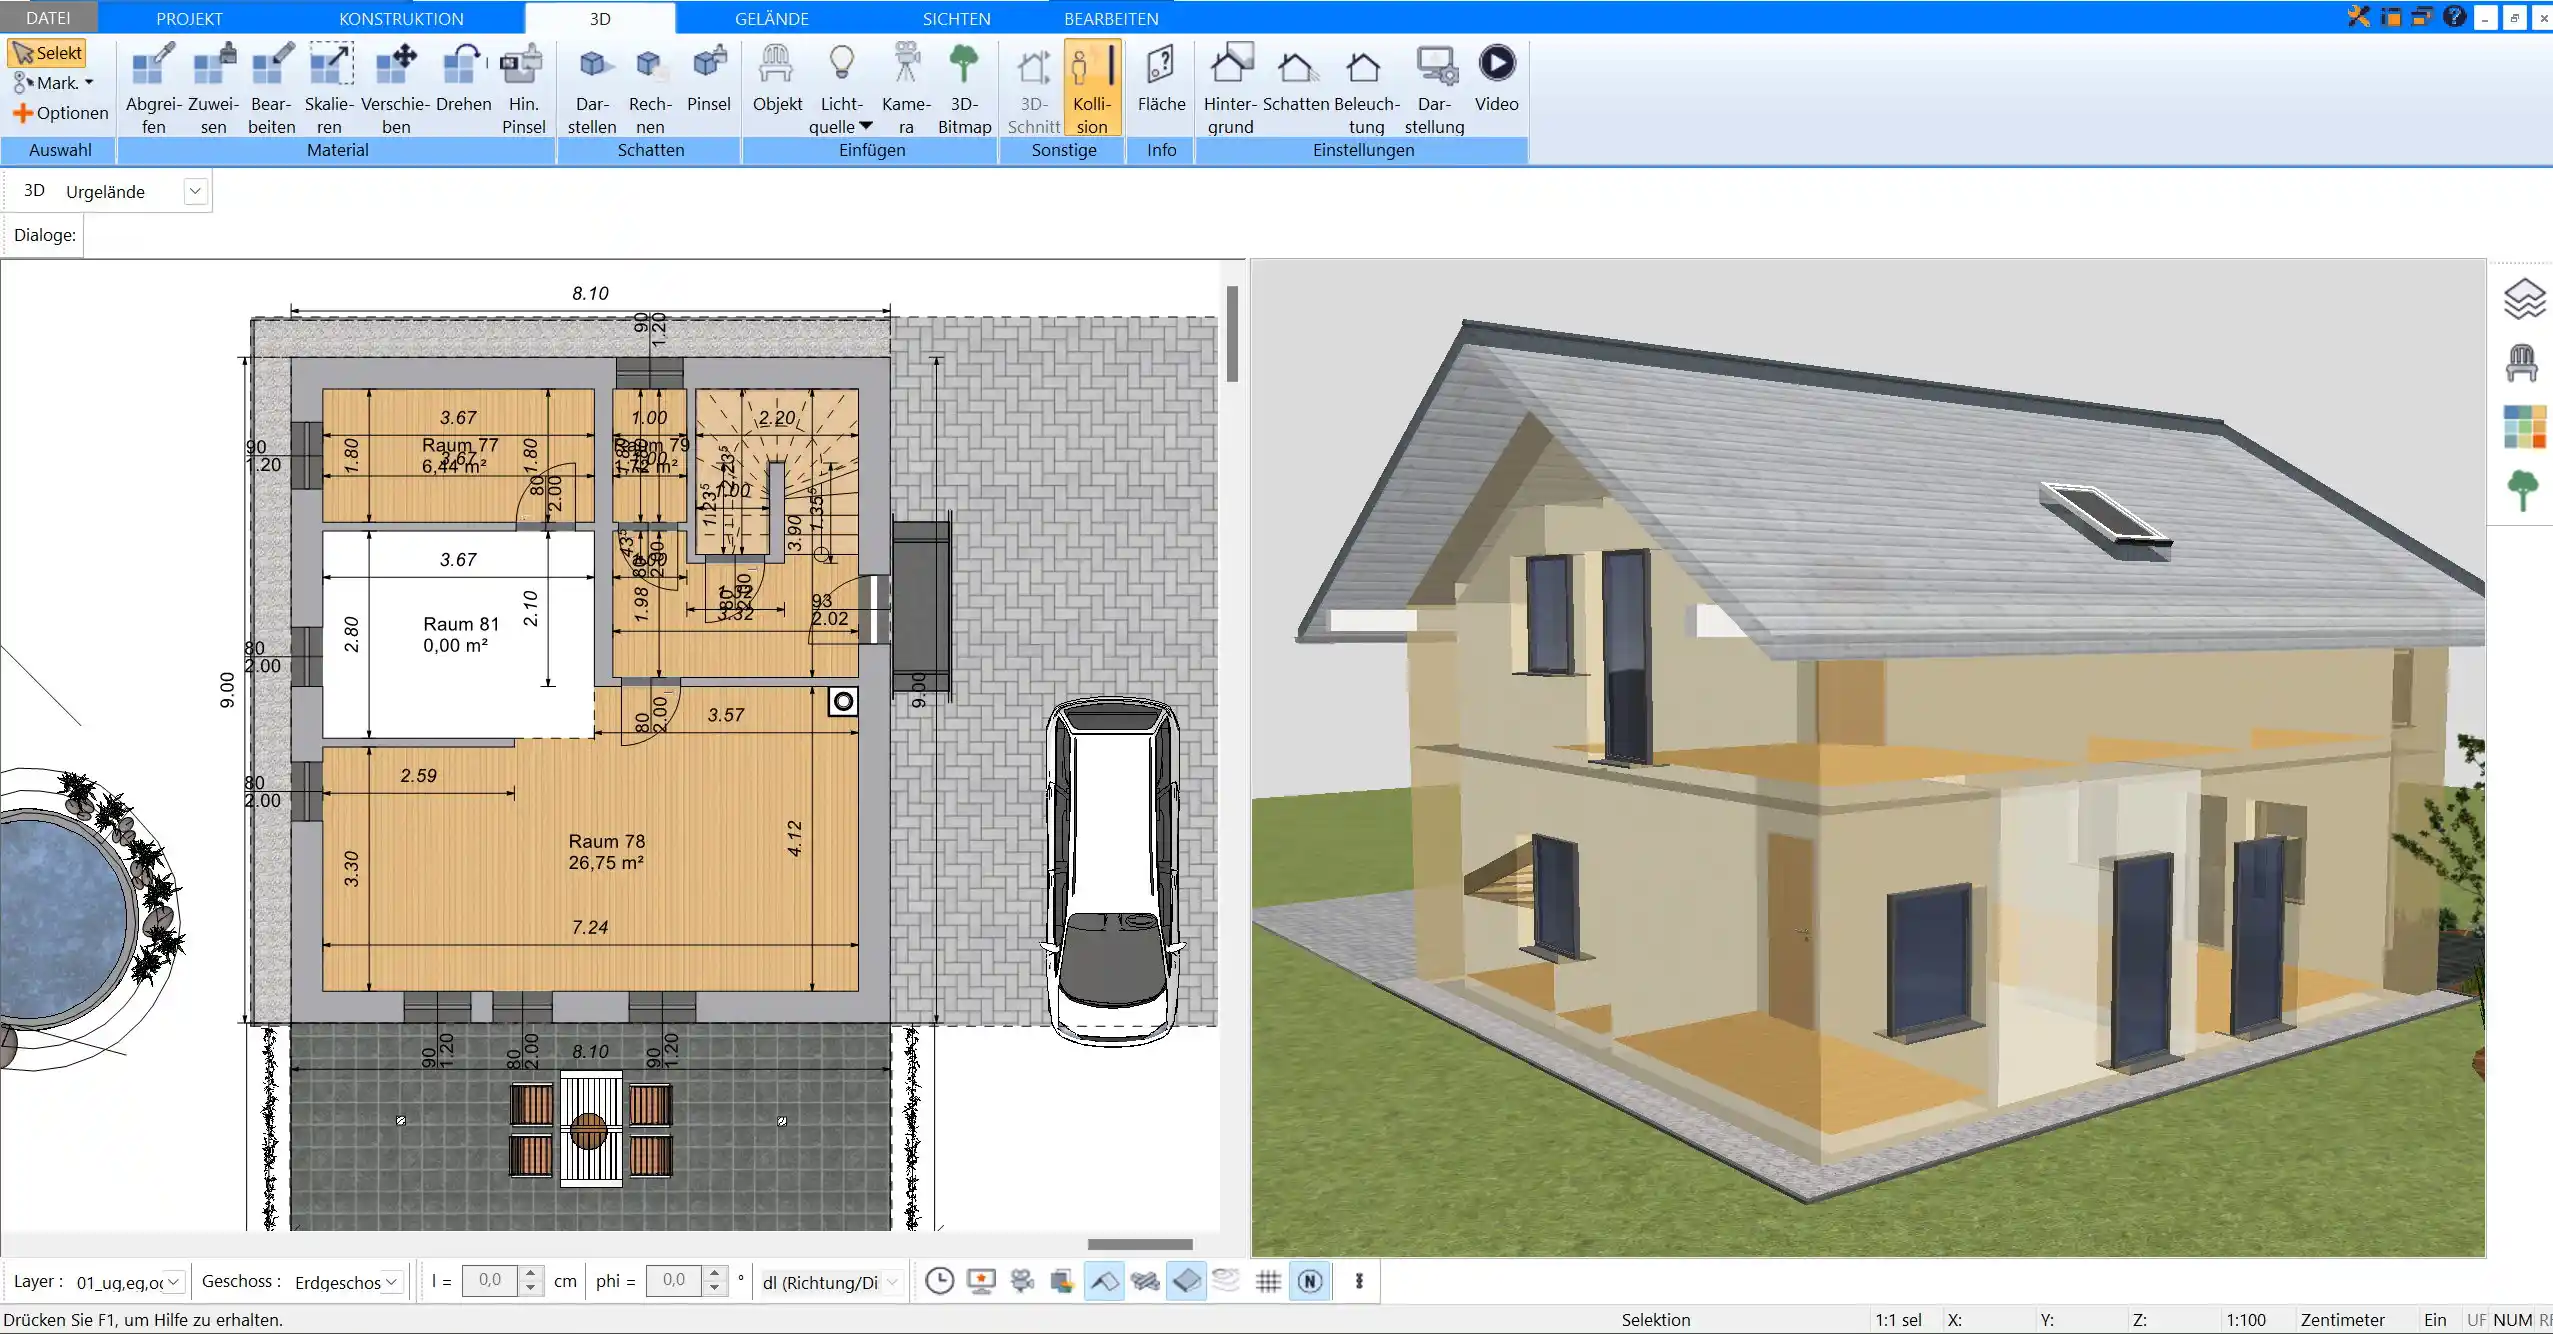The height and width of the screenshot is (1334, 2553).
Task: Click the vertical scrollbar of the 2D plan
Action: click(x=1232, y=333)
